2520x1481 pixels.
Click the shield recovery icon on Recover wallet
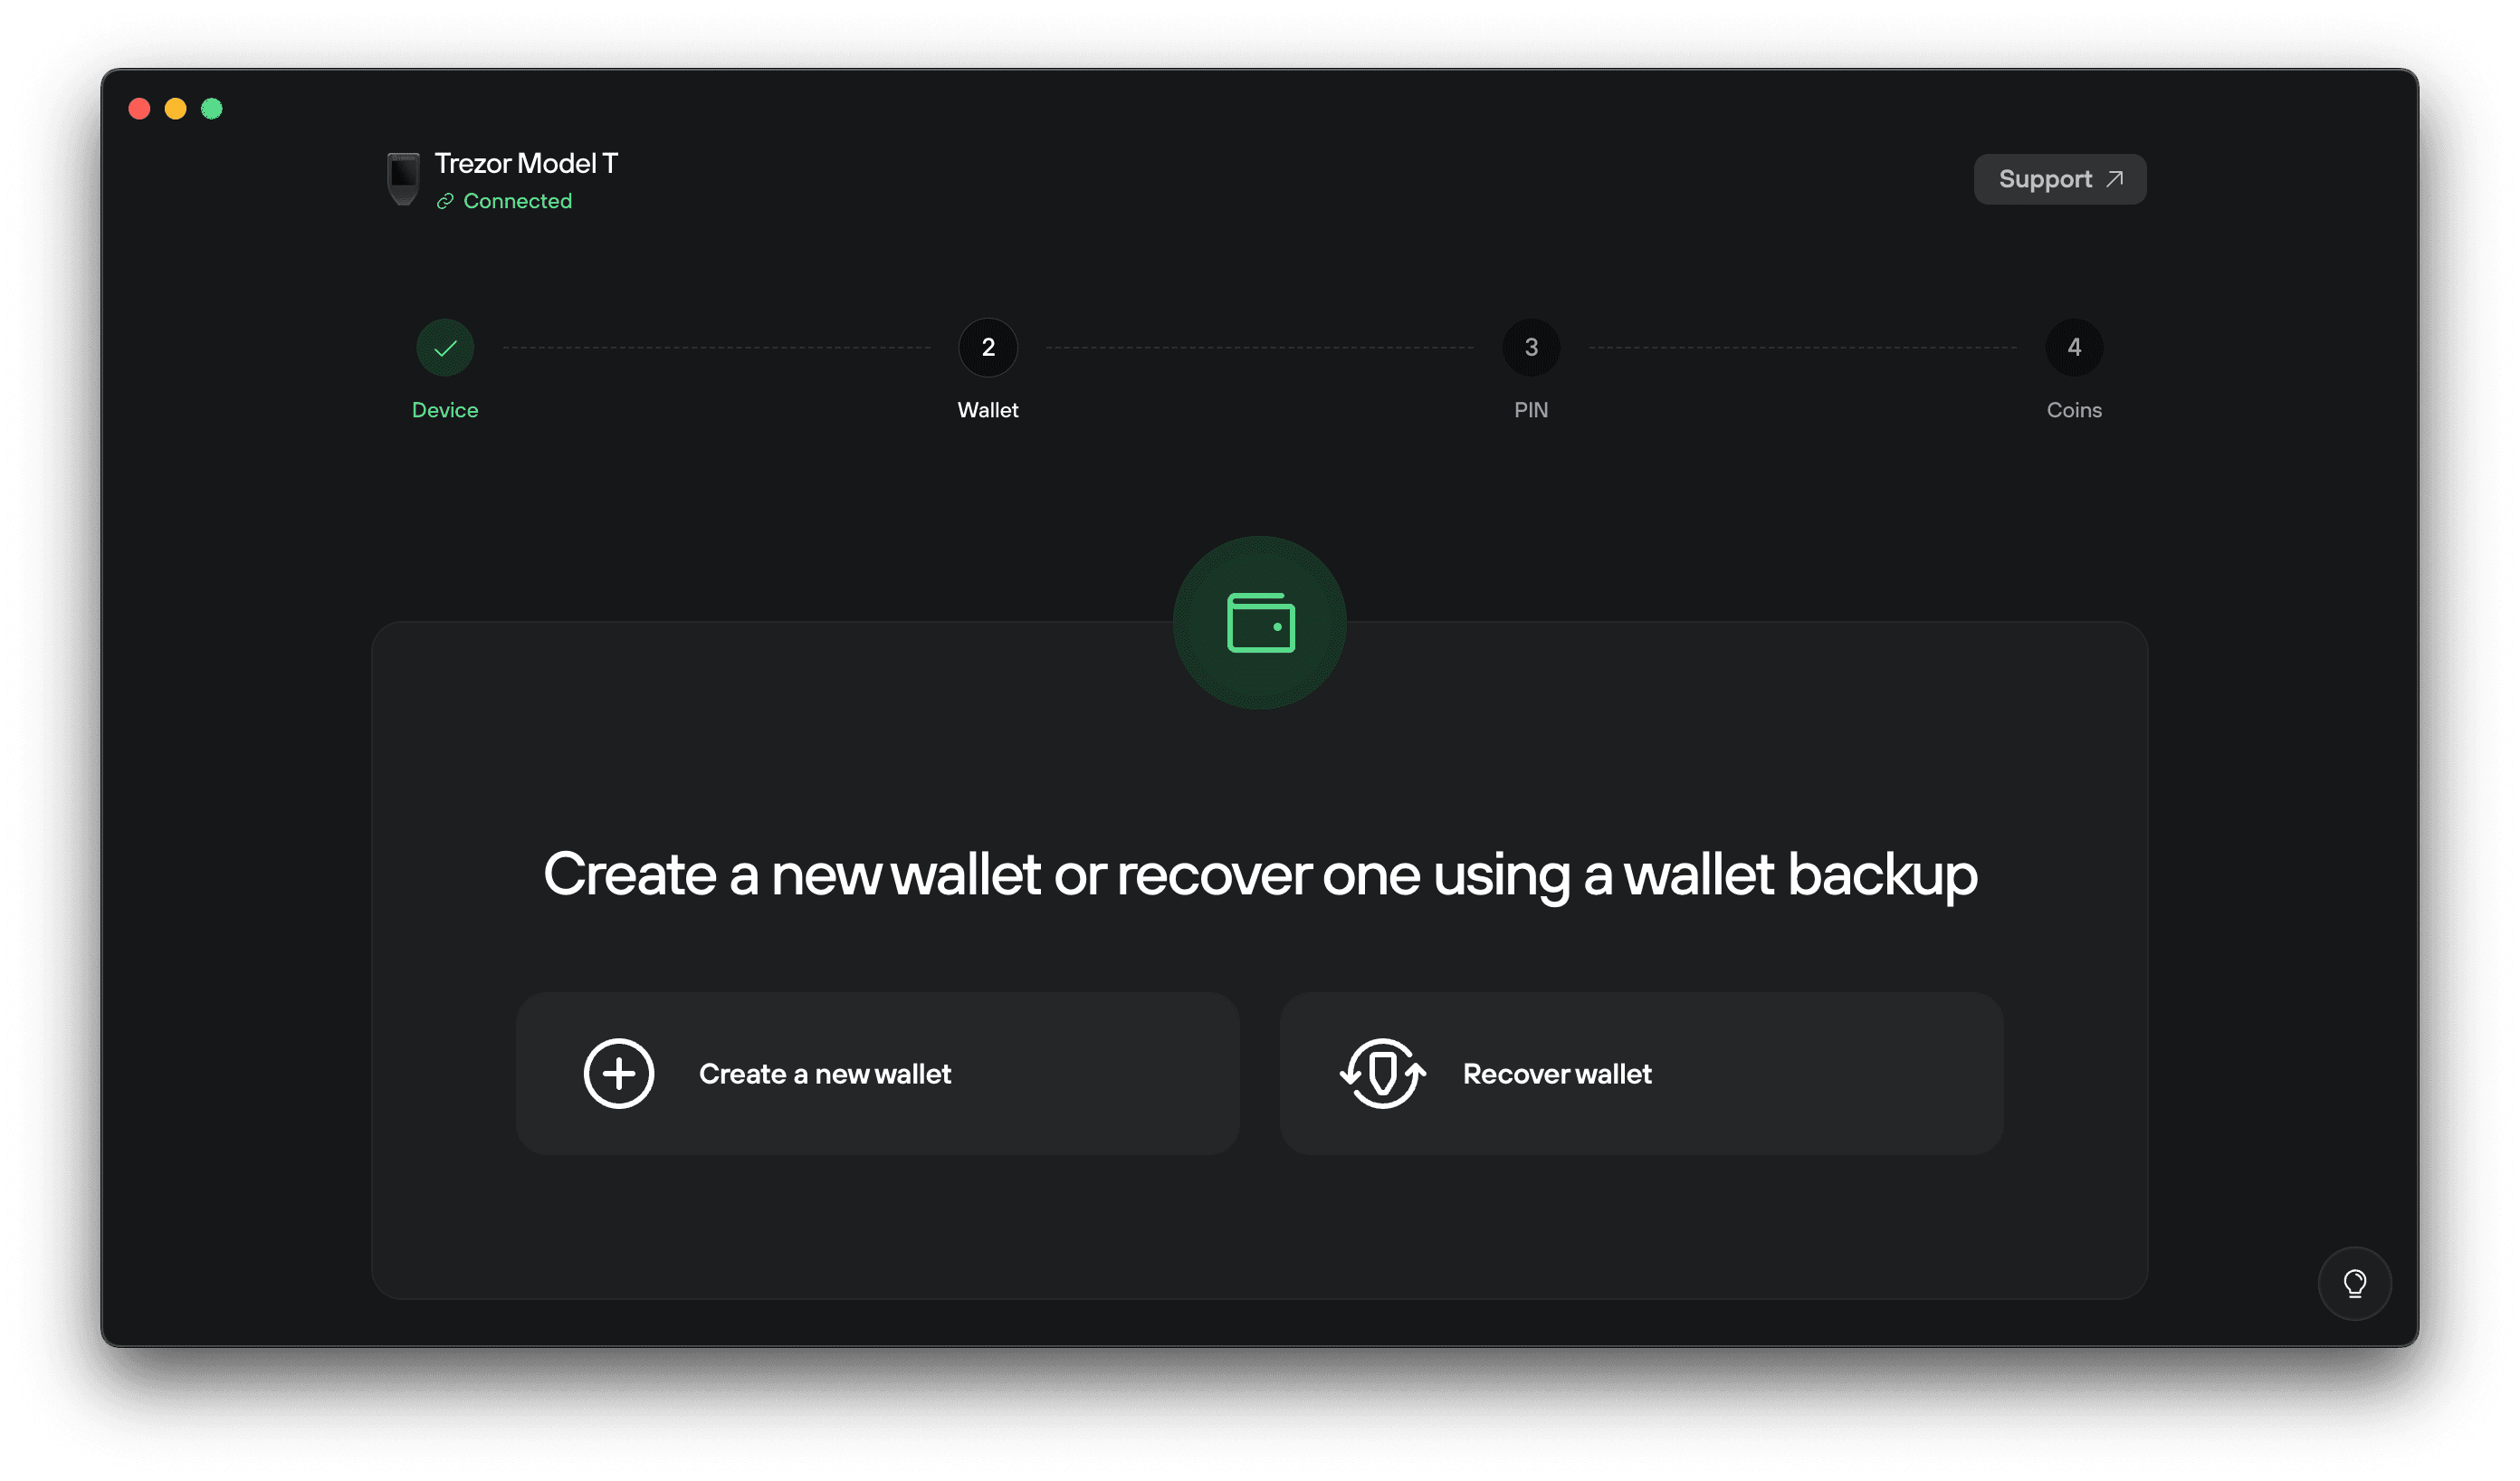click(x=1382, y=1073)
